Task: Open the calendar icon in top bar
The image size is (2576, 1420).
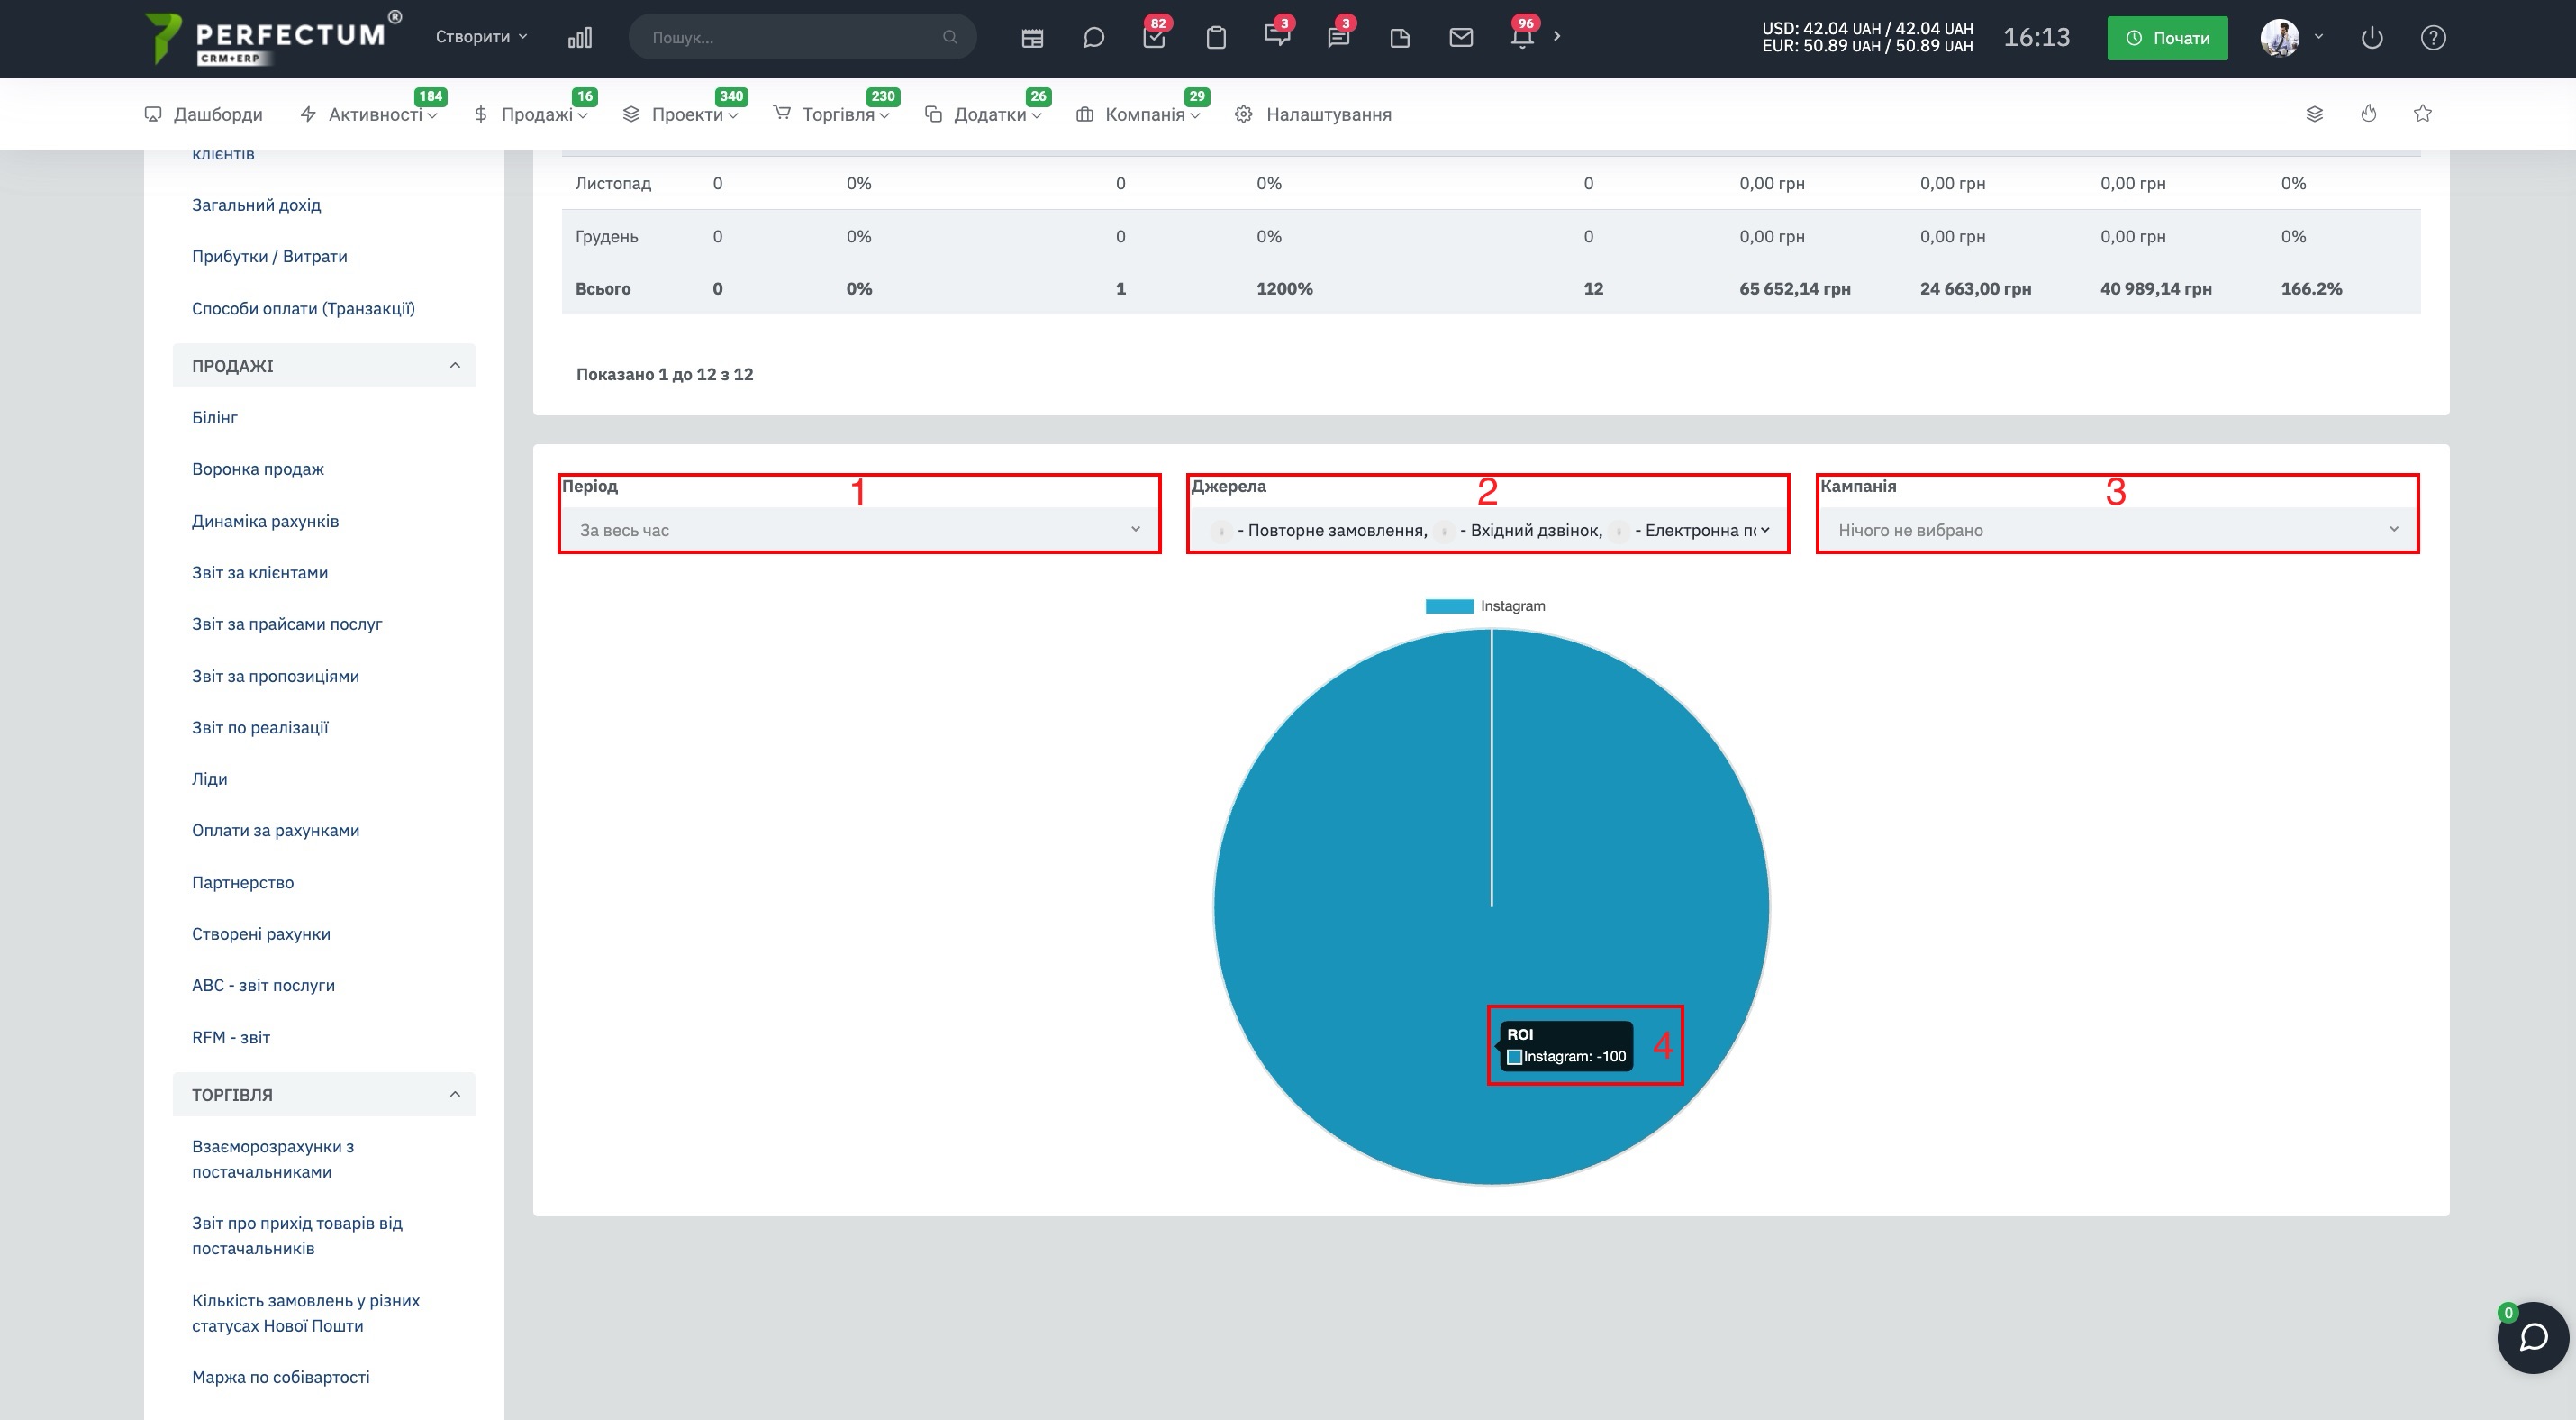Action: (x=1032, y=38)
